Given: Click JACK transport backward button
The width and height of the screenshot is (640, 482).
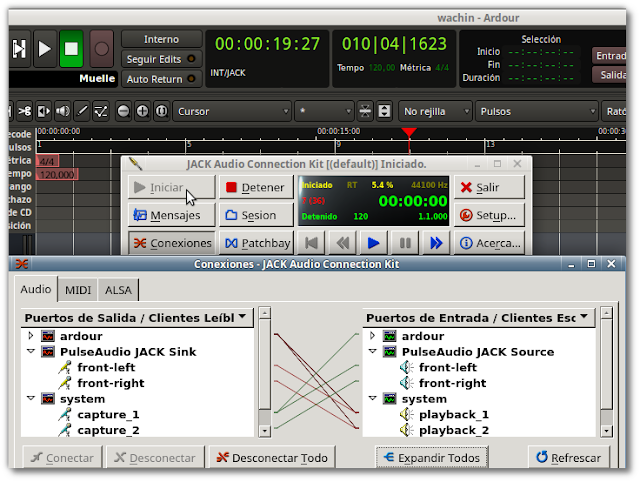Looking at the screenshot, I should (x=342, y=243).
